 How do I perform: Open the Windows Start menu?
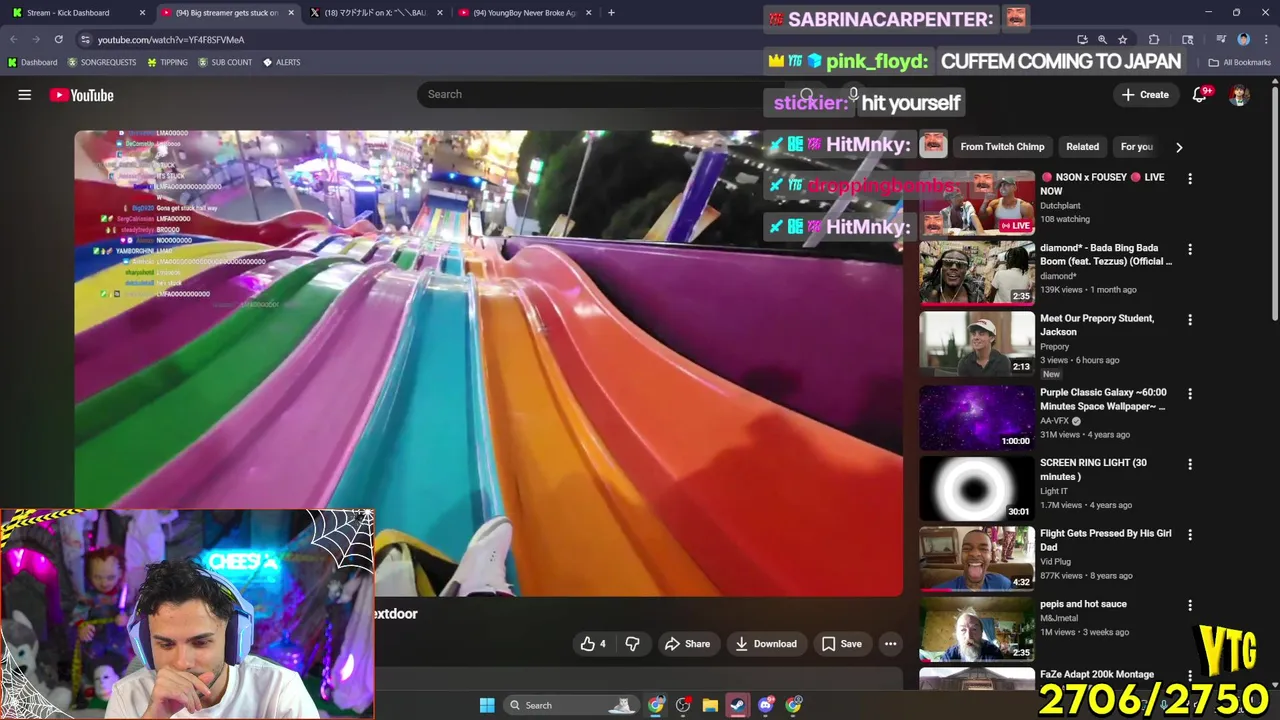[x=487, y=705]
